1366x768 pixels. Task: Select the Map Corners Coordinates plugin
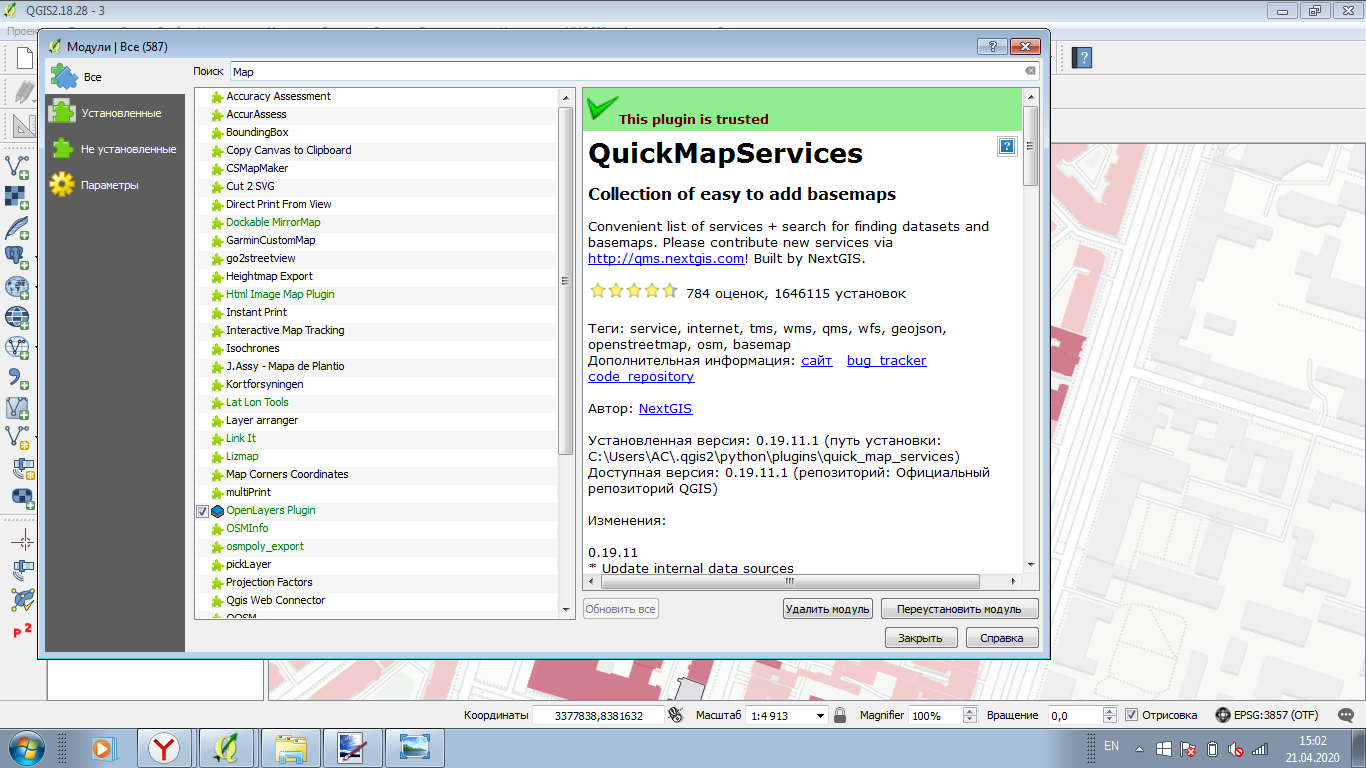[x=287, y=475]
